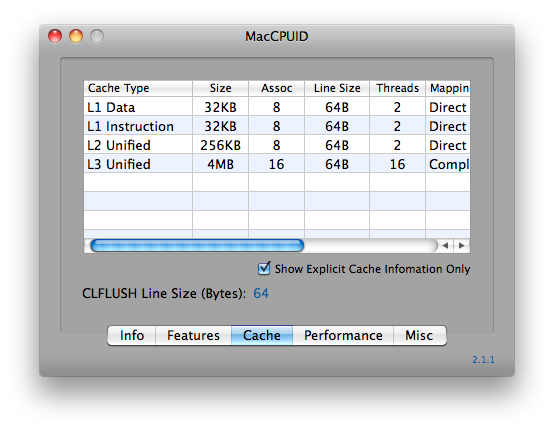Click the 4MB size cell
The width and height of the screenshot is (554, 431).
220,164
